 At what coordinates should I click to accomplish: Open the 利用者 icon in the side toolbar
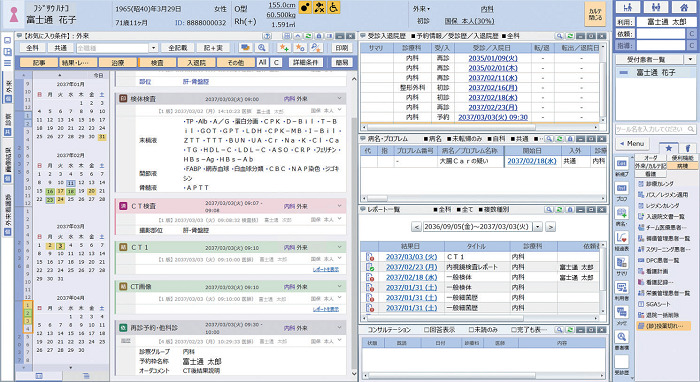point(622,288)
